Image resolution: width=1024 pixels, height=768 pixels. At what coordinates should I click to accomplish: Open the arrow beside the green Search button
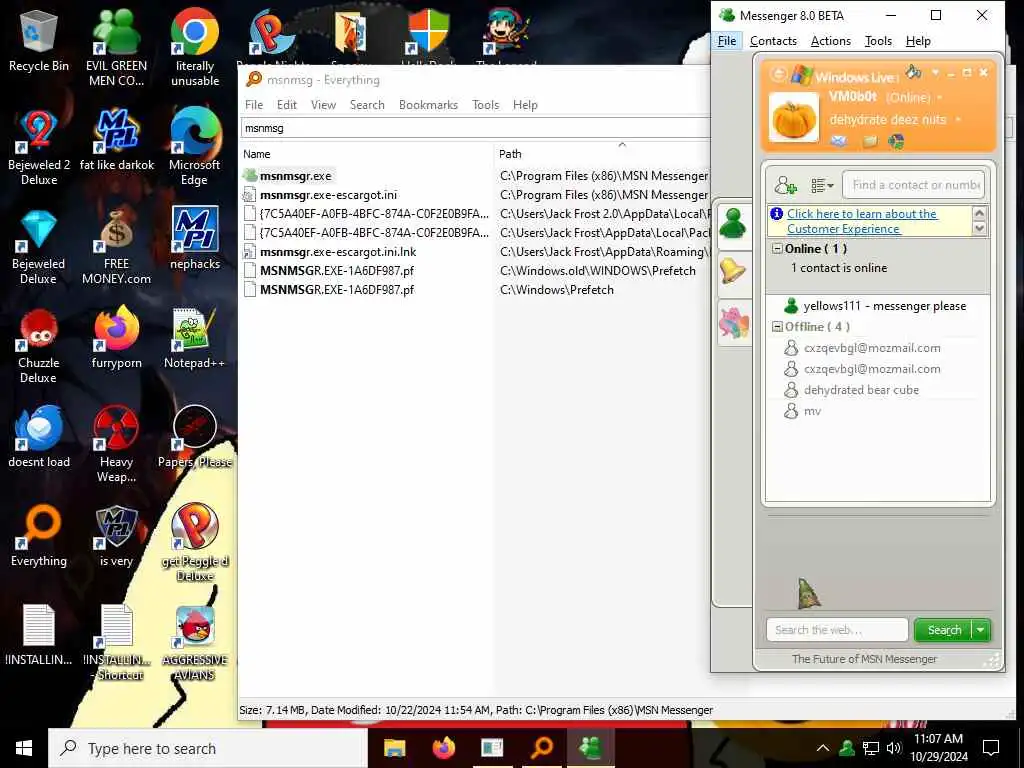coord(981,630)
